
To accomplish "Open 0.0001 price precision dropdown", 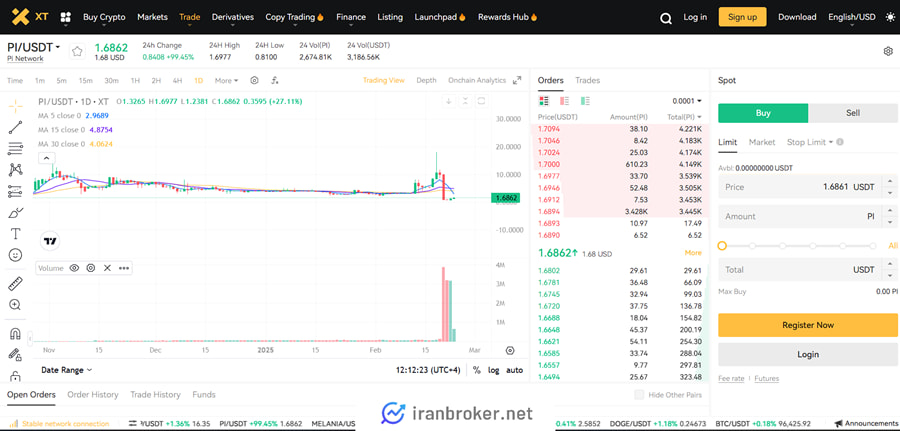I will [x=687, y=101].
